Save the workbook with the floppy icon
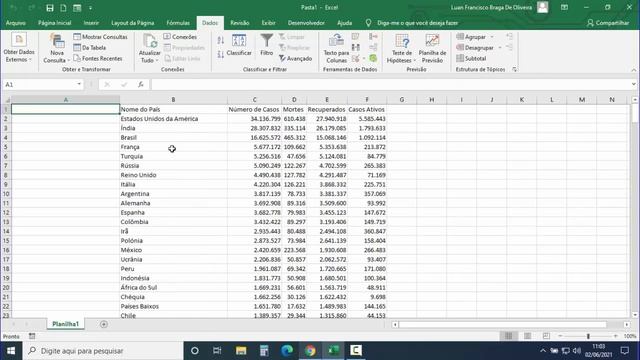The image size is (640, 360). [x=50, y=8]
